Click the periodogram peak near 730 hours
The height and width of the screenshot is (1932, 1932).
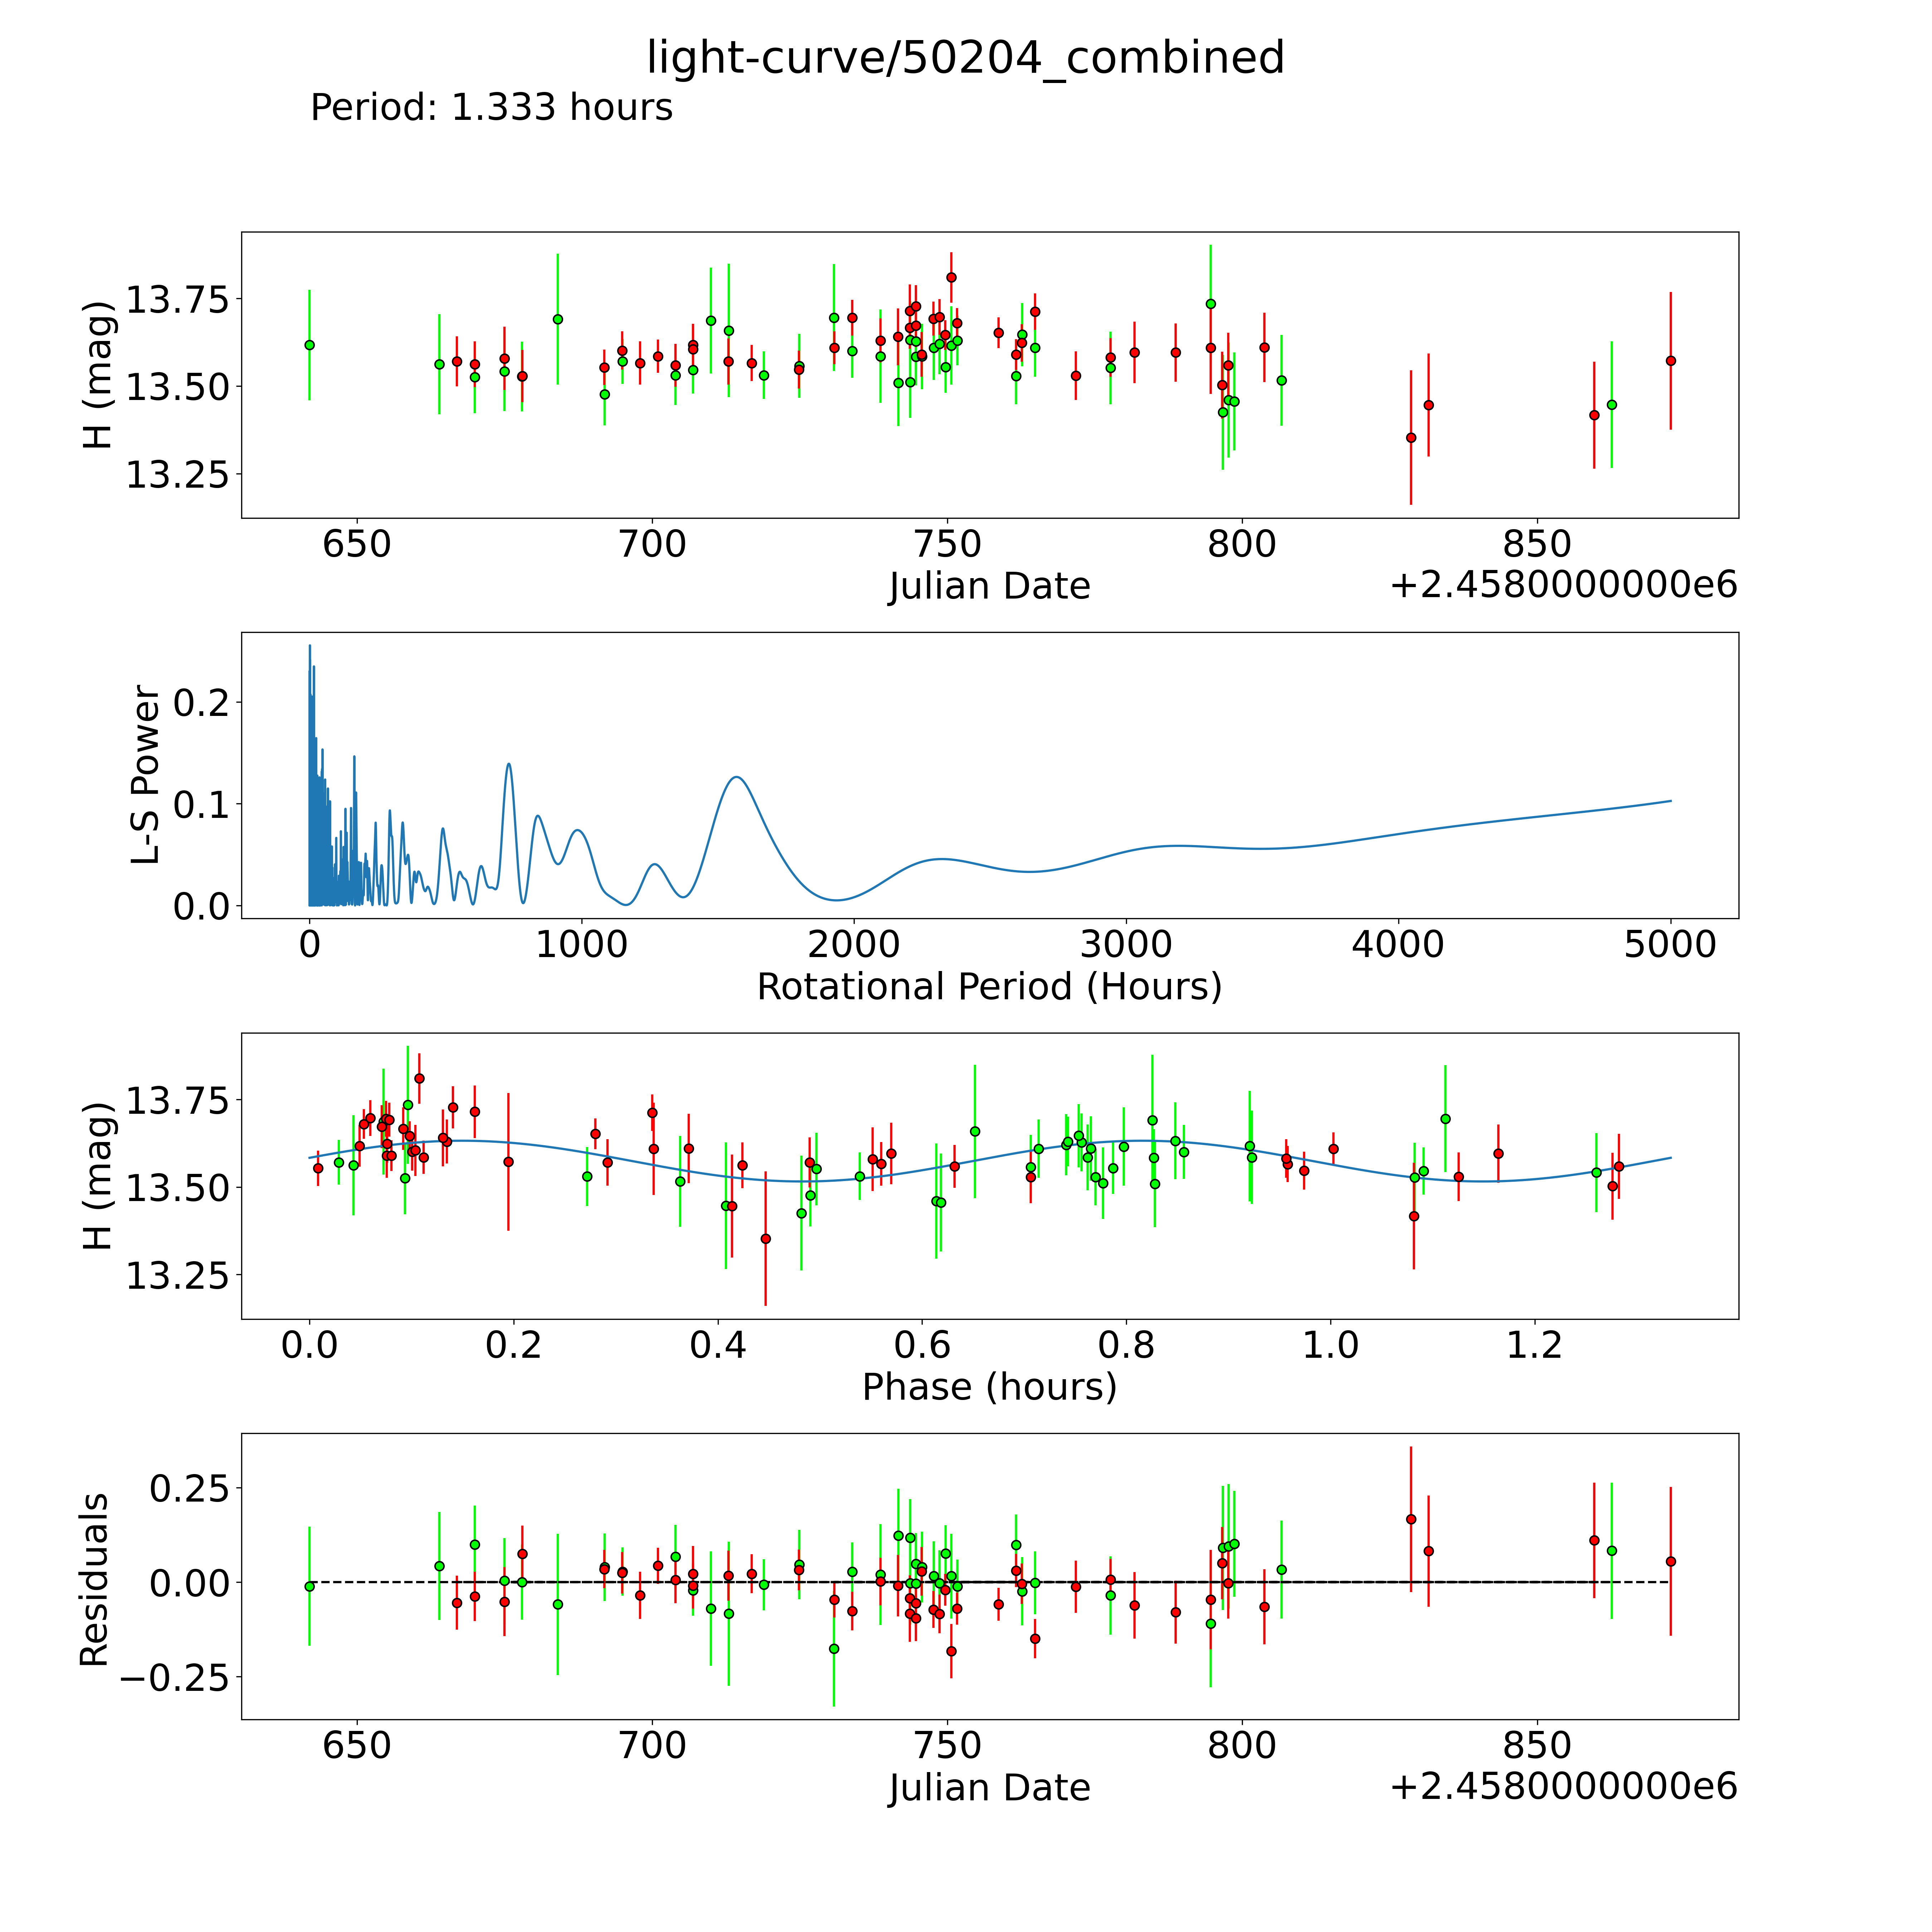point(509,764)
